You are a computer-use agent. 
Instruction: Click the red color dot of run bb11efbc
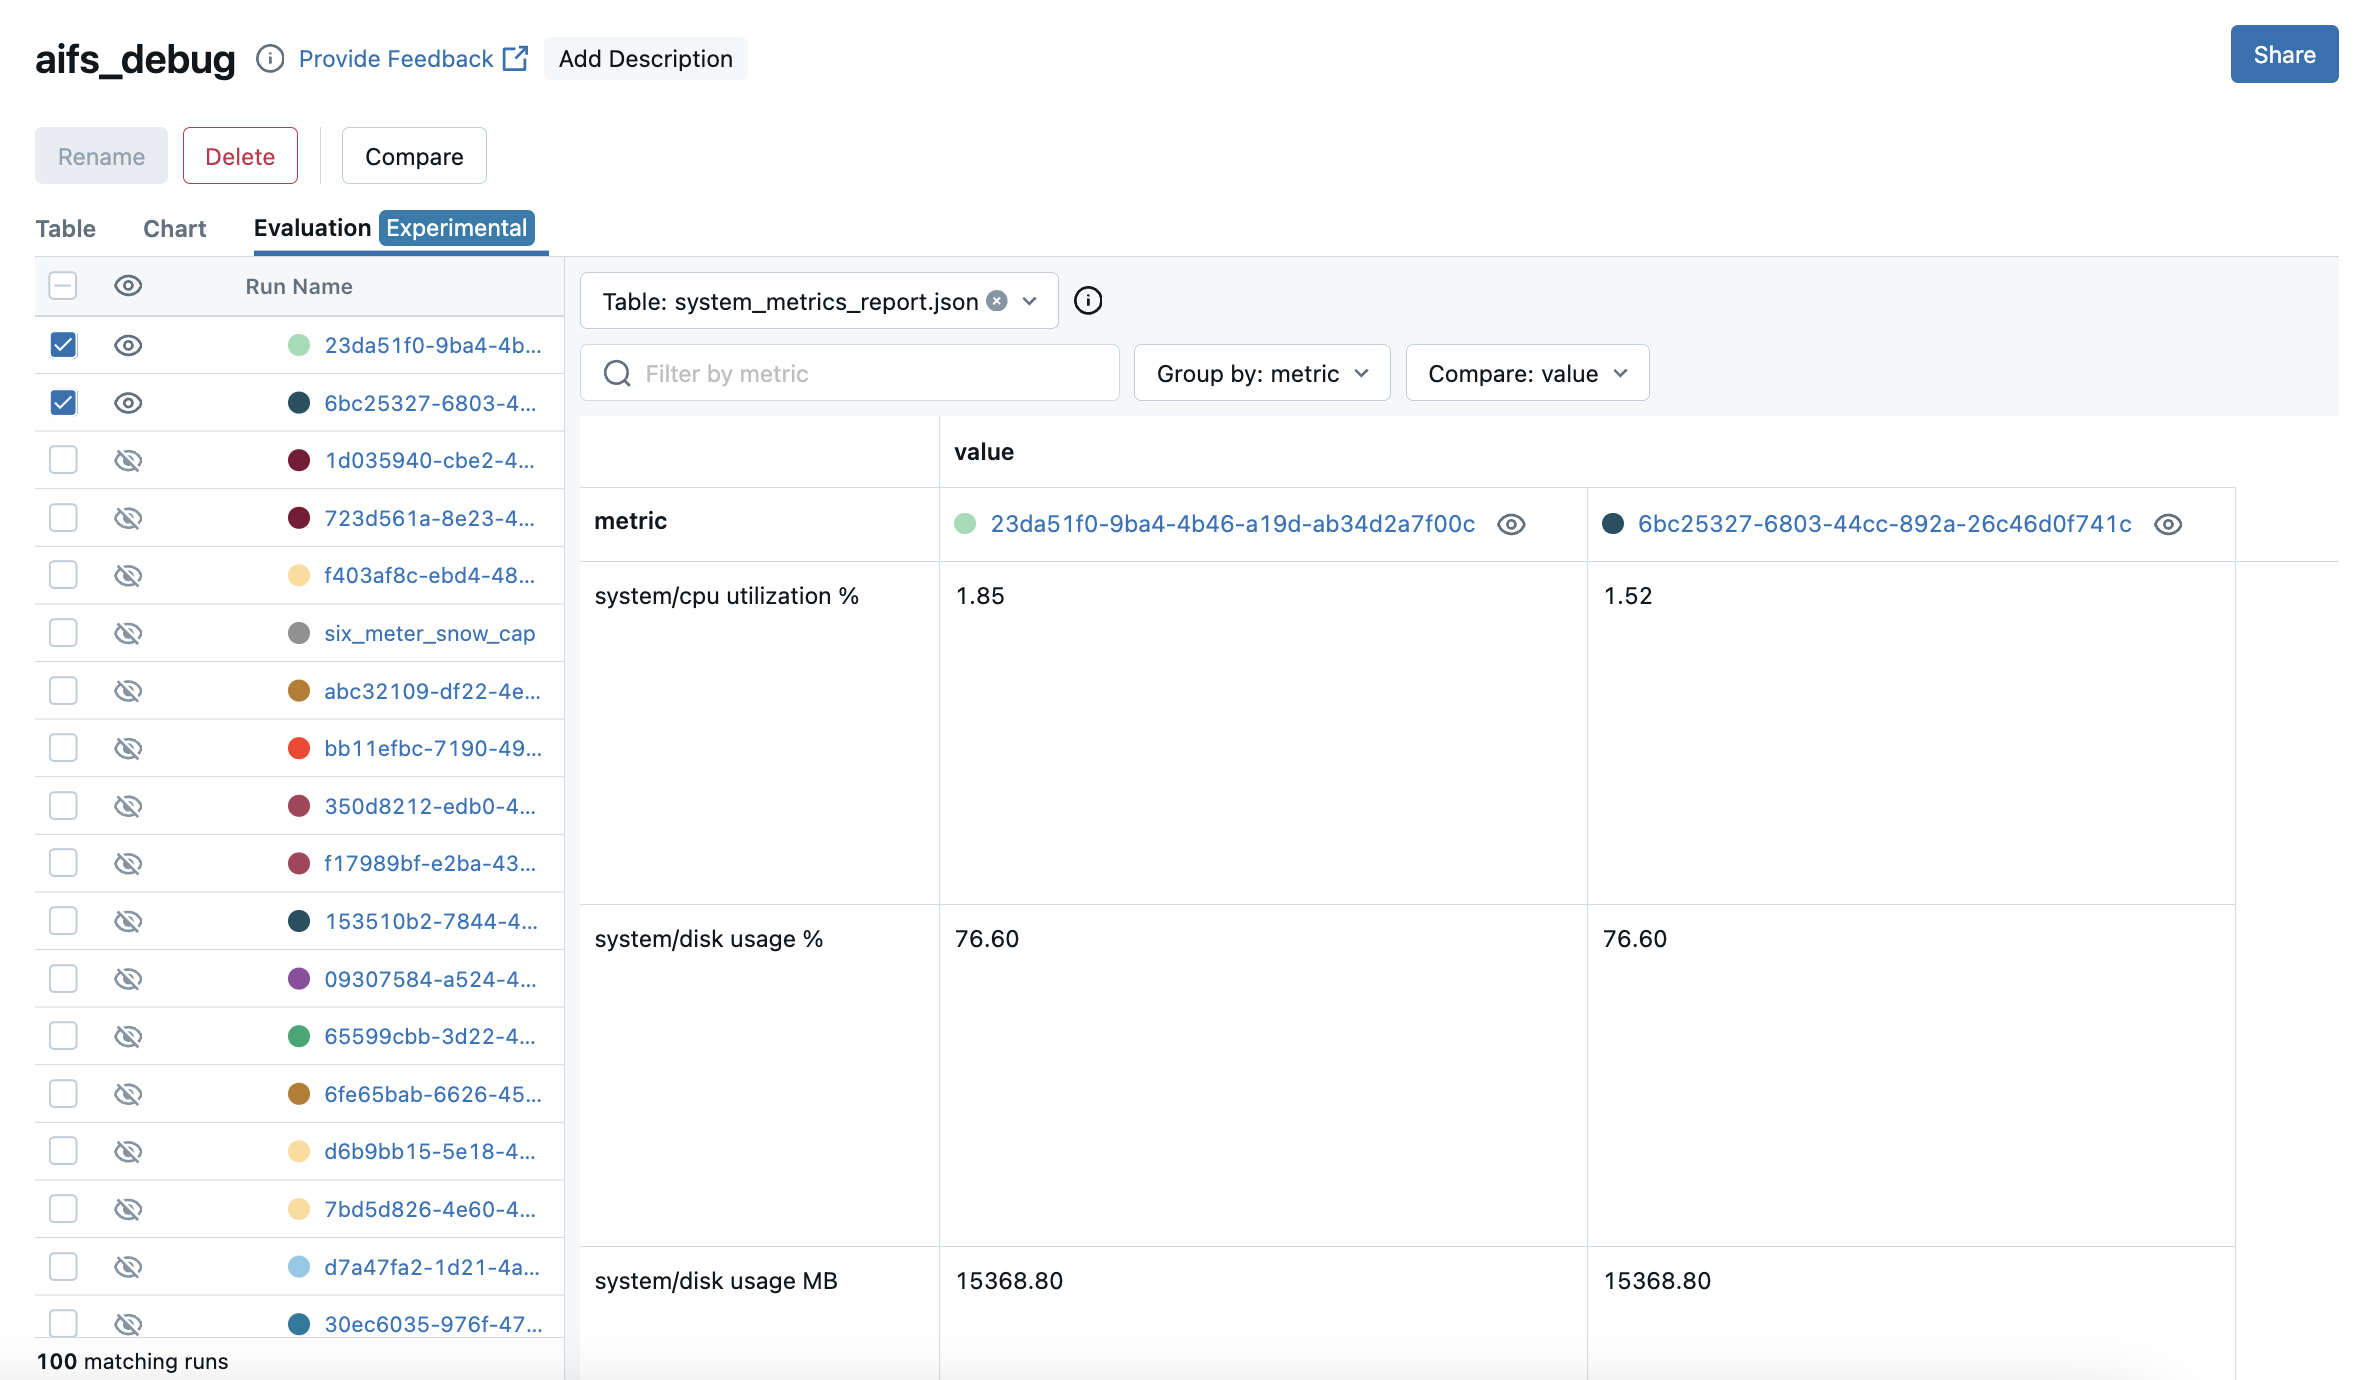point(299,749)
